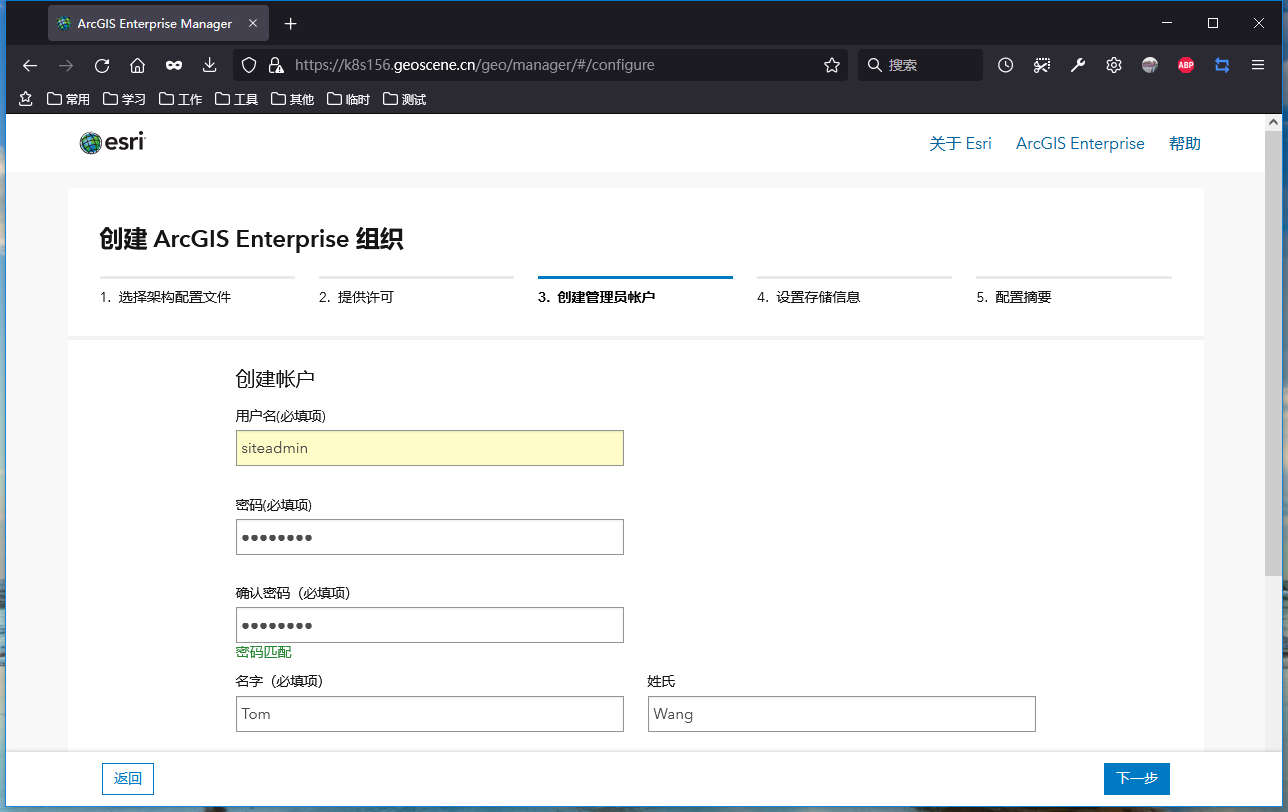Screen dimensions: 1288x812
Task: Click the 确认密码 confirm password field
Action: [x=430, y=625]
